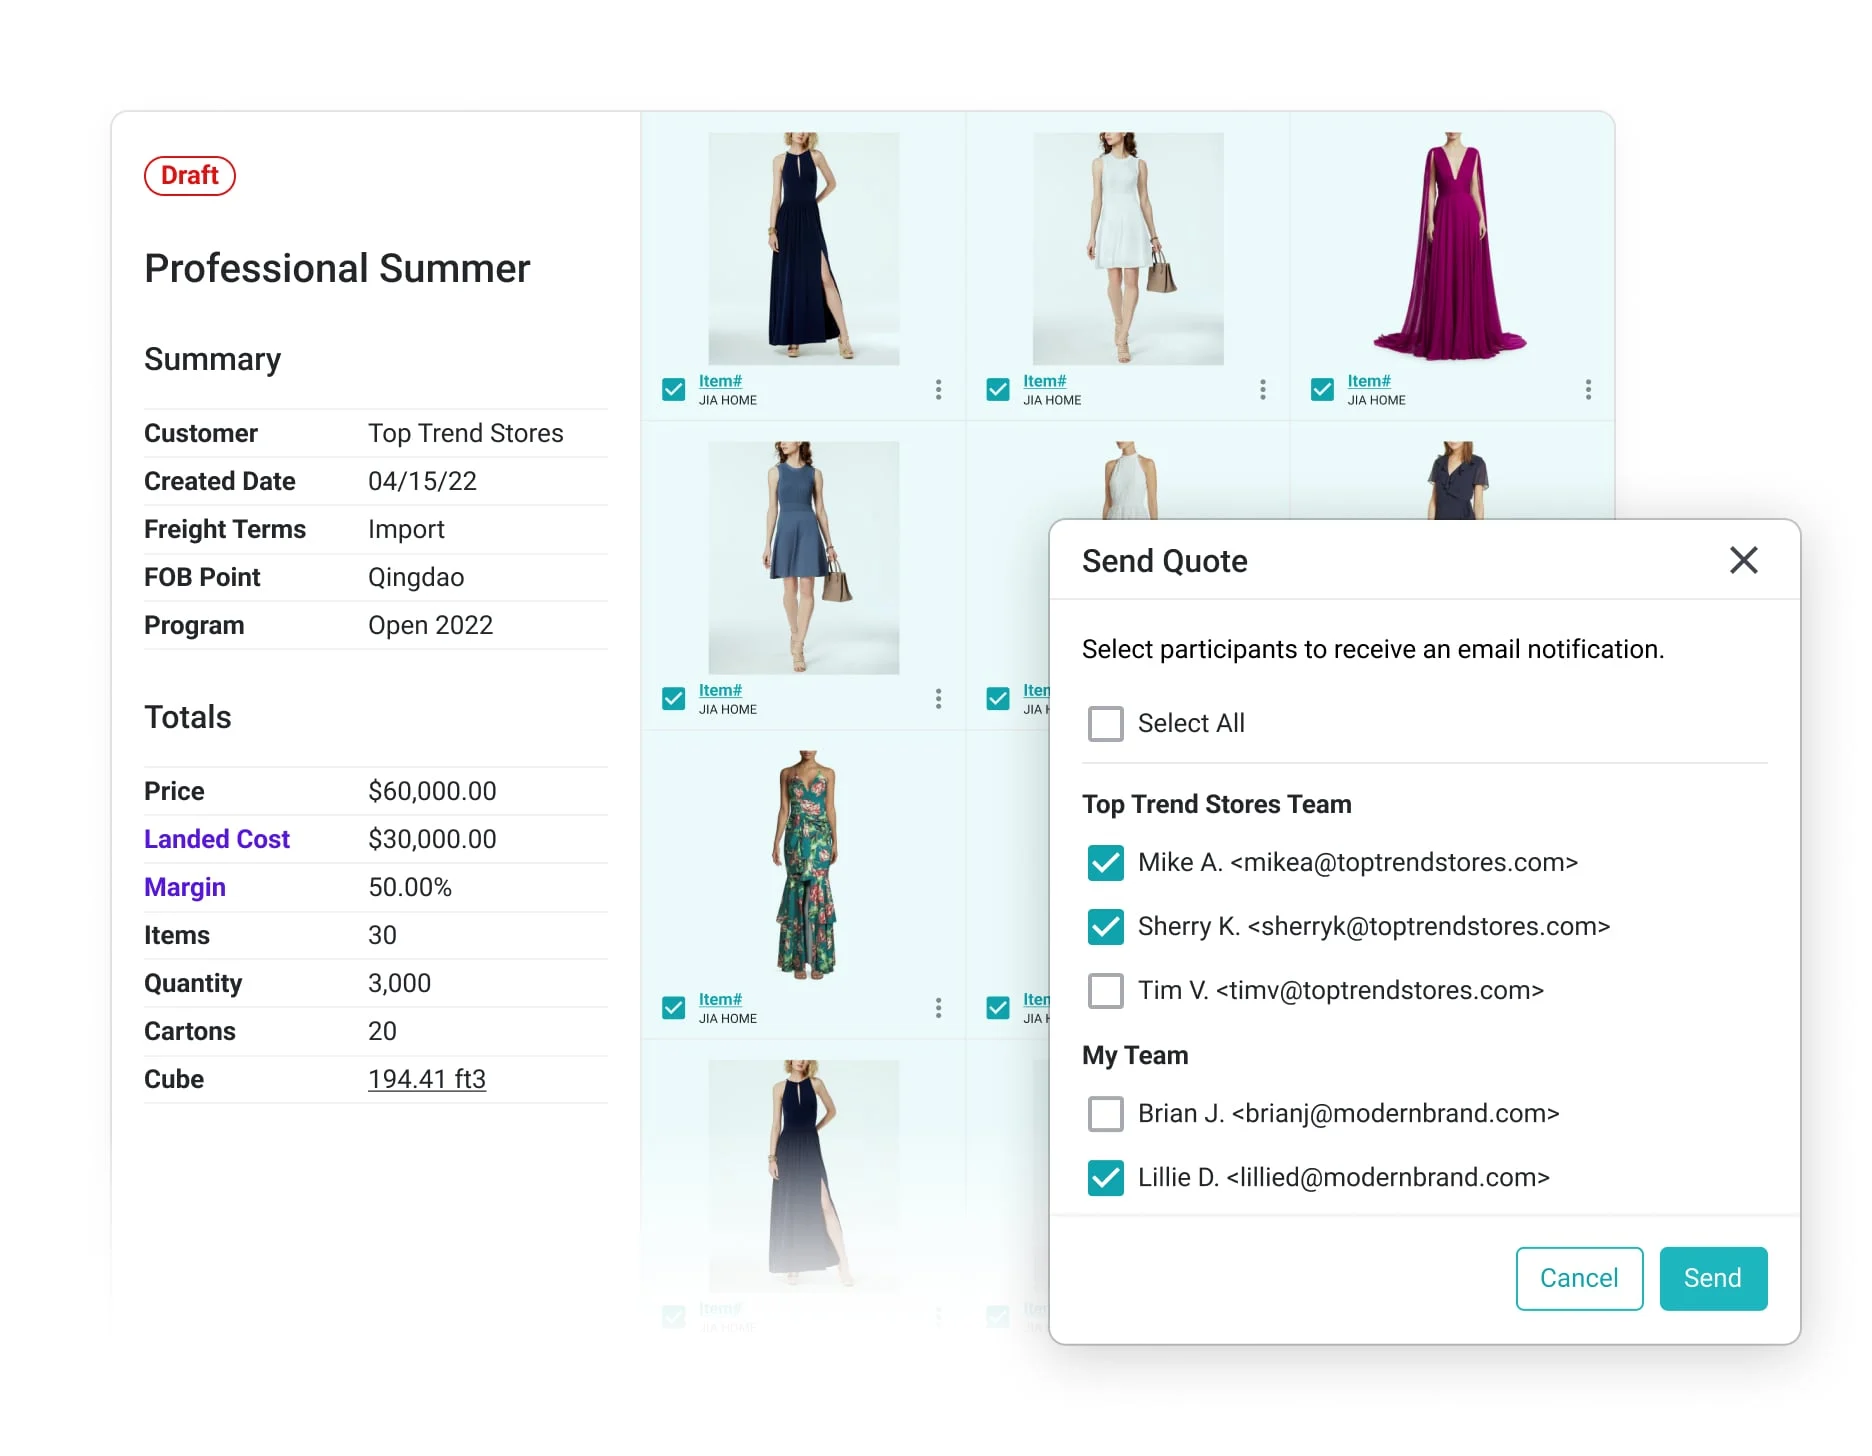Click the Margin link in Totals
Image resolution: width=1872 pixels, height=1456 pixels.
[x=185, y=887]
